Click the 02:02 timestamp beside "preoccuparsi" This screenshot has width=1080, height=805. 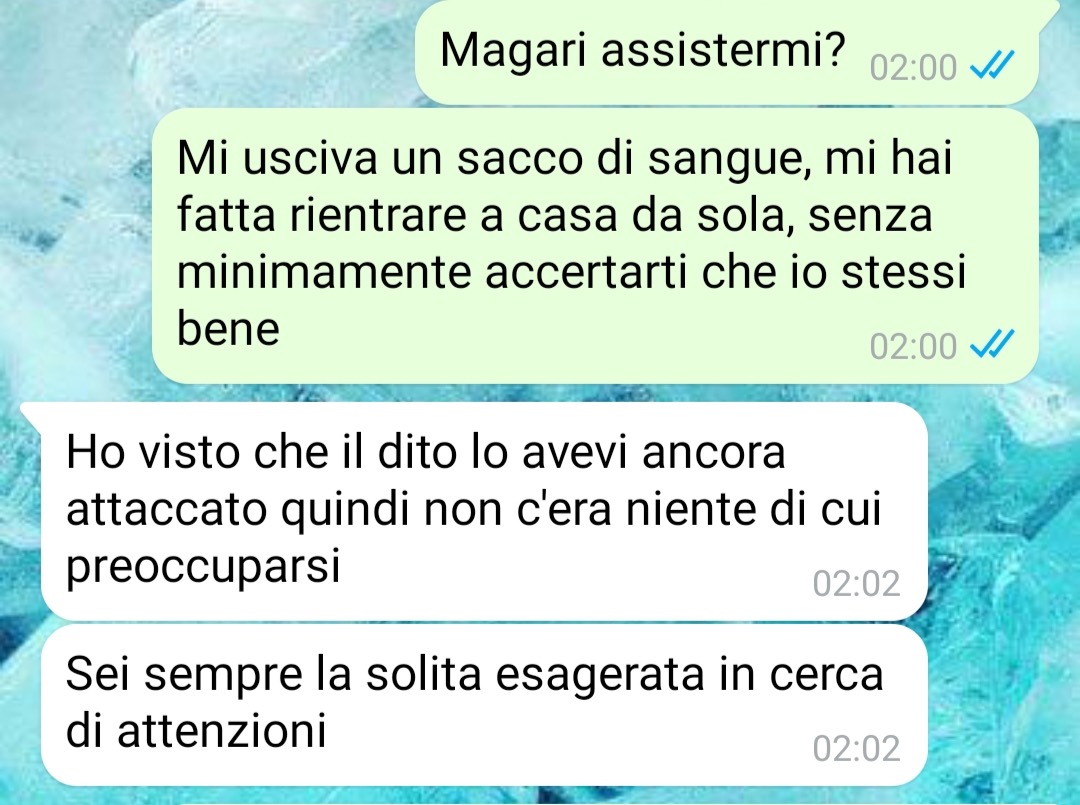pyautogui.click(x=856, y=583)
